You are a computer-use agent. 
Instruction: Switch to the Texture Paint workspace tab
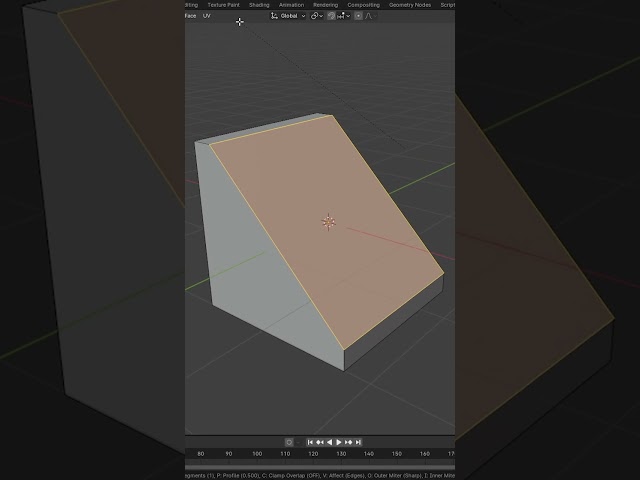click(223, 5)
